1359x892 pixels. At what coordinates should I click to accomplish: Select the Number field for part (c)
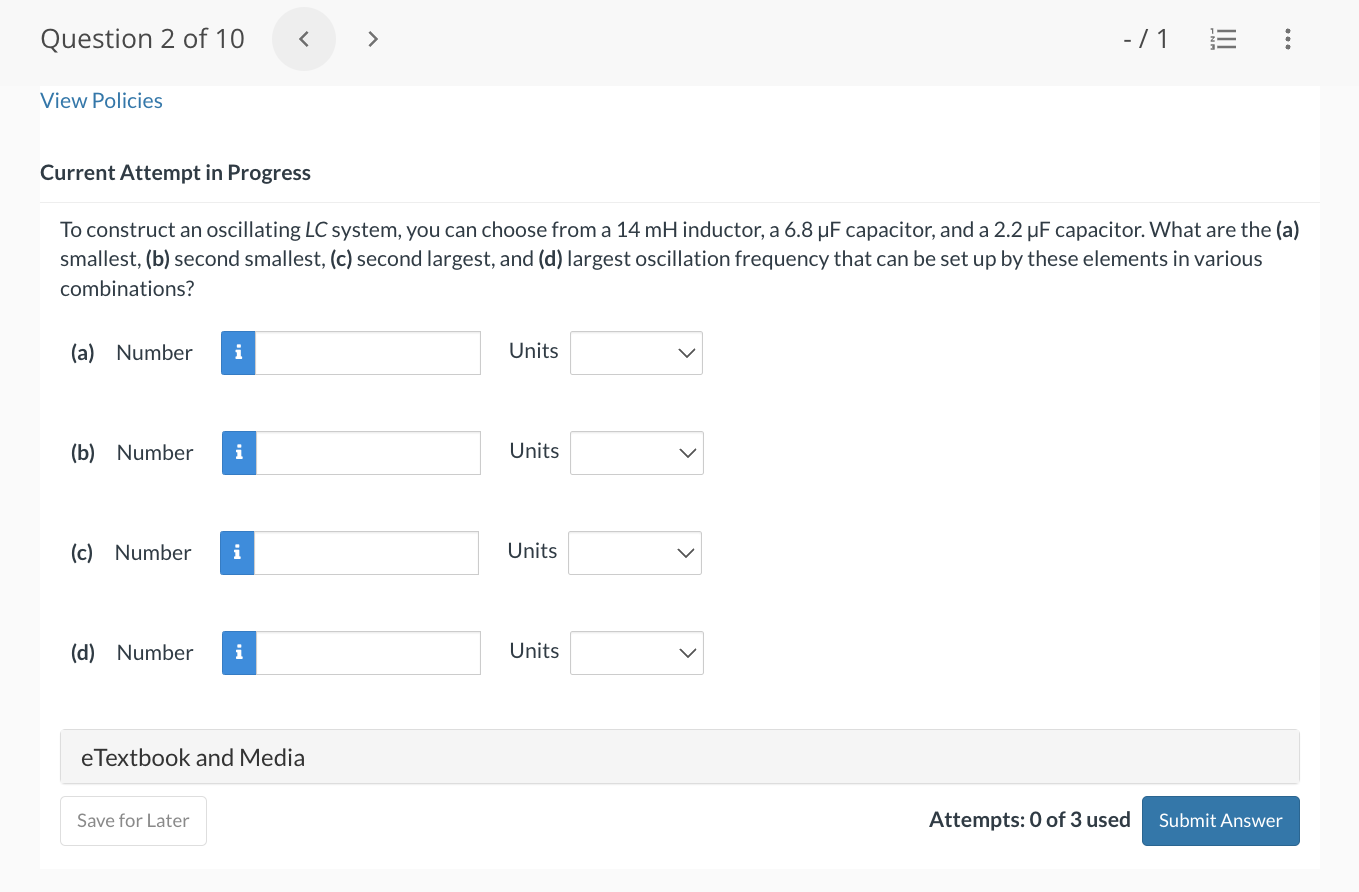[366, 553]
